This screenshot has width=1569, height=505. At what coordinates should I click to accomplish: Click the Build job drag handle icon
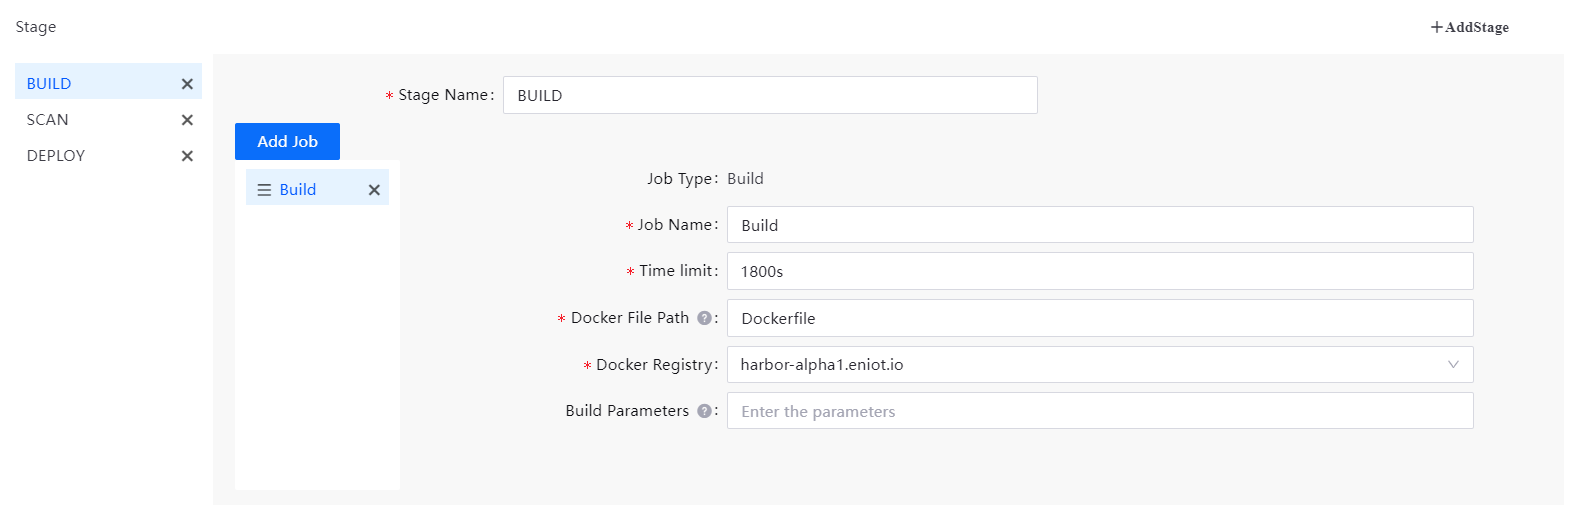tap(264, 190)
